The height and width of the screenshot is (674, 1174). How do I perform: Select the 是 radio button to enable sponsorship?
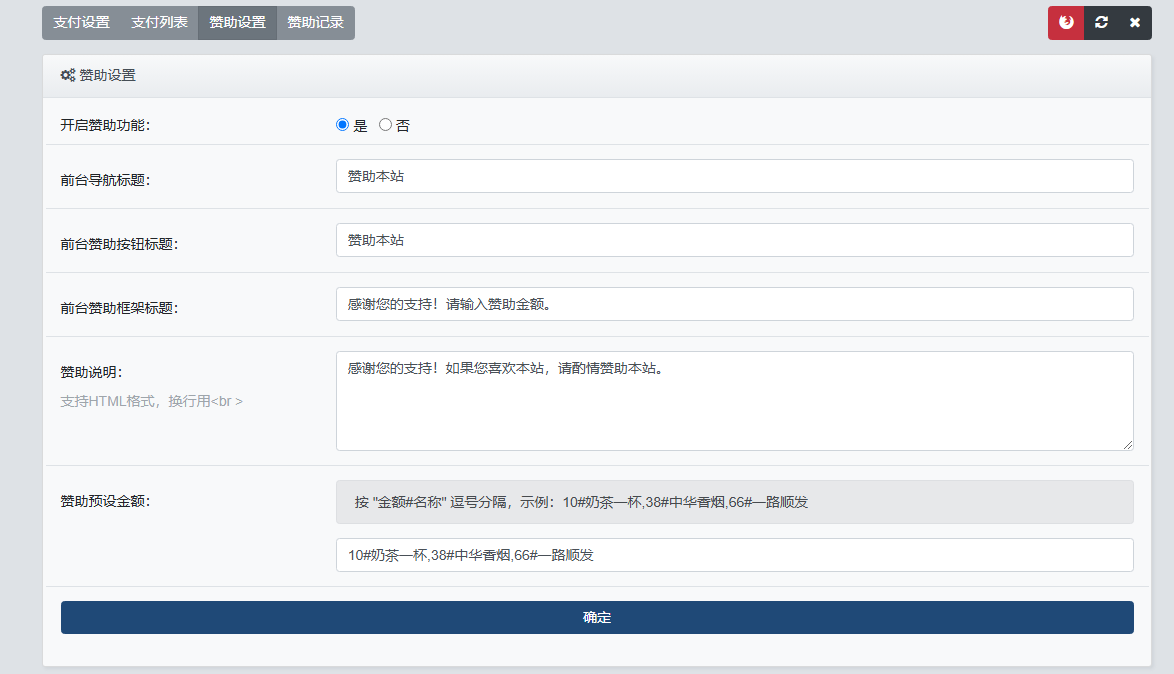343,125
